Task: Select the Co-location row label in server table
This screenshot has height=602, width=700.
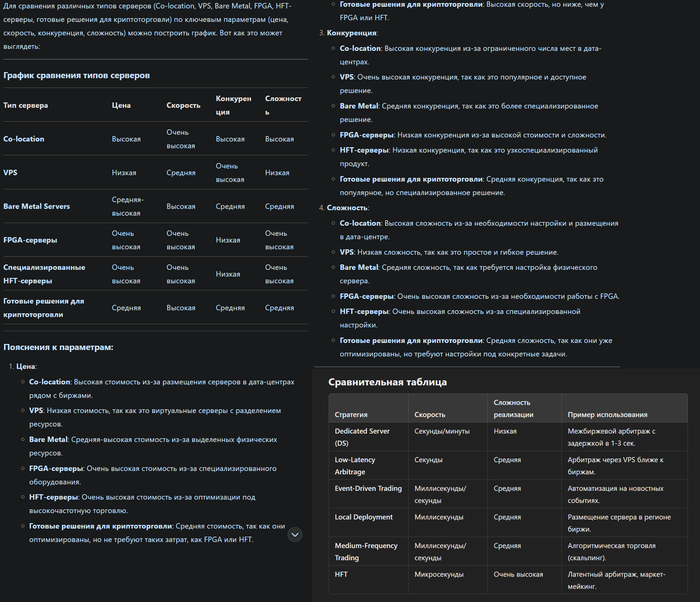Action: tap(24, 139)
